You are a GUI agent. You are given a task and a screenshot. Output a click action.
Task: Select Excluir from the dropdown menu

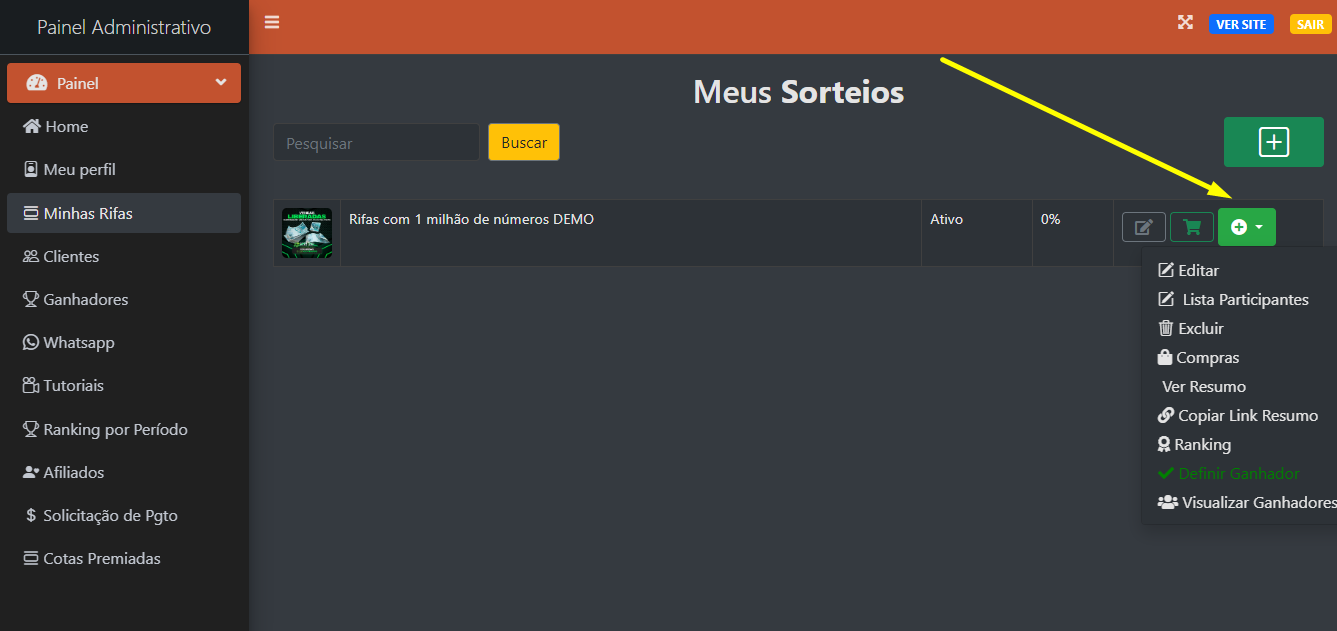tap(1190, 328)
